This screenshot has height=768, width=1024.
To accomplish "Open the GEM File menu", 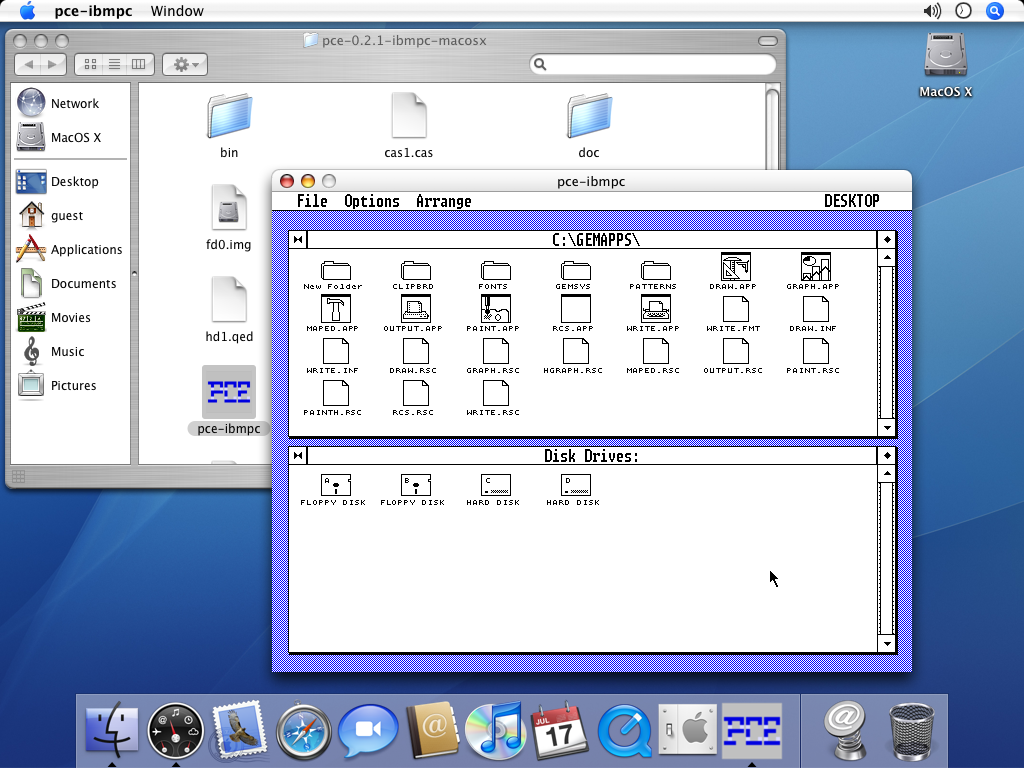I will [312, 201].
